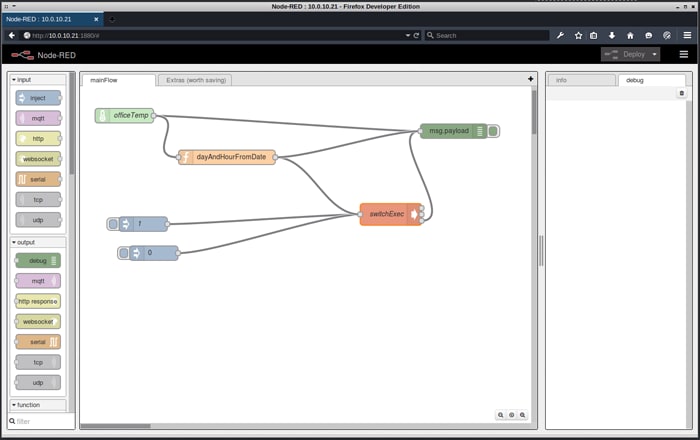This screenshot has height=440, width=700.
Task: Open the Firefox main menu
Action: tap(687, 35)
